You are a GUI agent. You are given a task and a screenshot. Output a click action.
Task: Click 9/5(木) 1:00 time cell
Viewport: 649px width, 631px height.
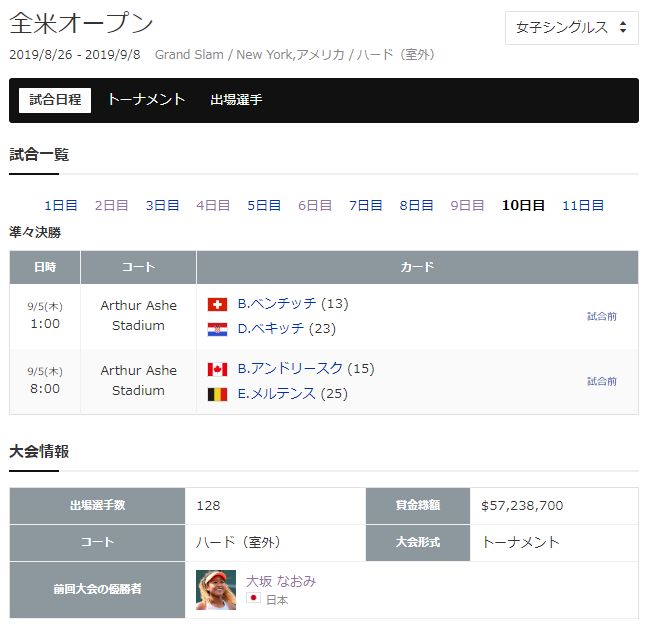[45, 316]
